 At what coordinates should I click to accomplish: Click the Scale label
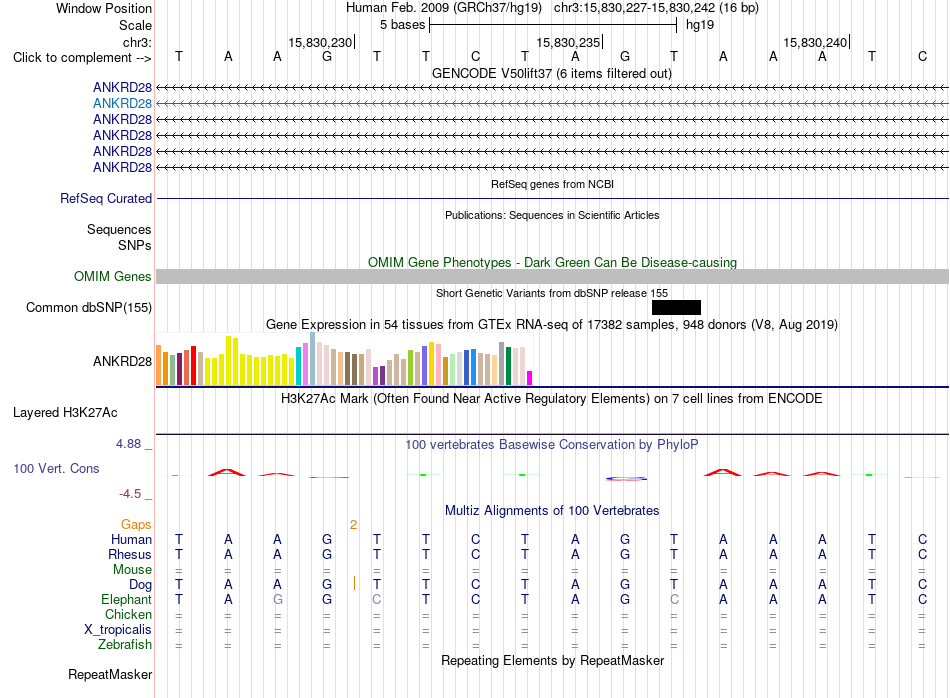pyautogui.click(x=135, y=25)
